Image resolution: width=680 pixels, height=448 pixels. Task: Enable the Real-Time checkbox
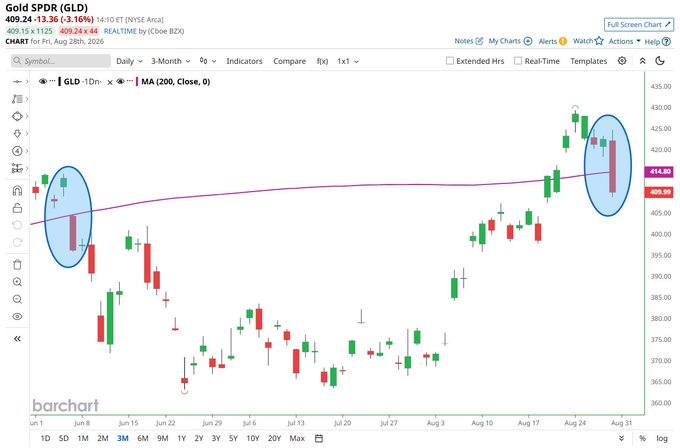[518, 61]
